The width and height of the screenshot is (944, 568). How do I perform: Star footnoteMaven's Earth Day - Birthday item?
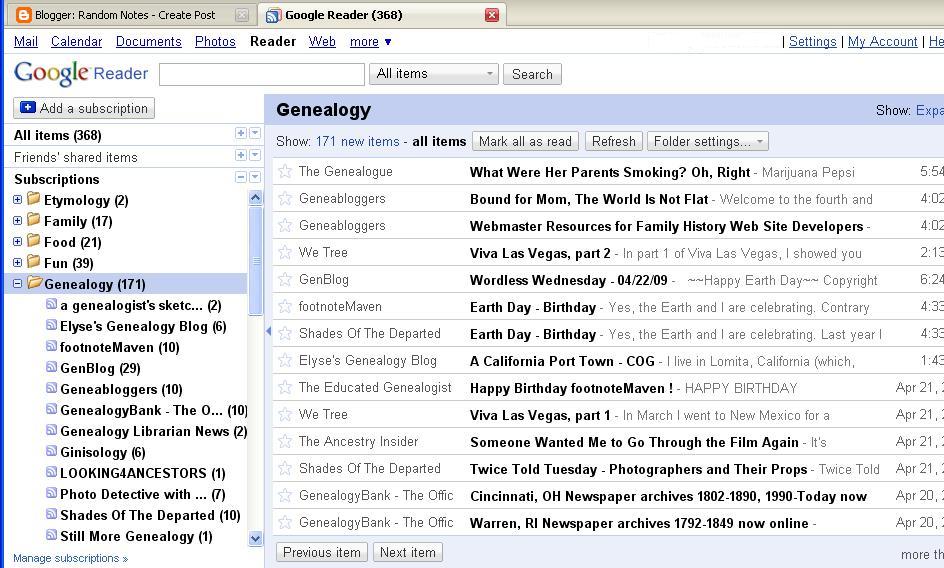pos(285,307)
